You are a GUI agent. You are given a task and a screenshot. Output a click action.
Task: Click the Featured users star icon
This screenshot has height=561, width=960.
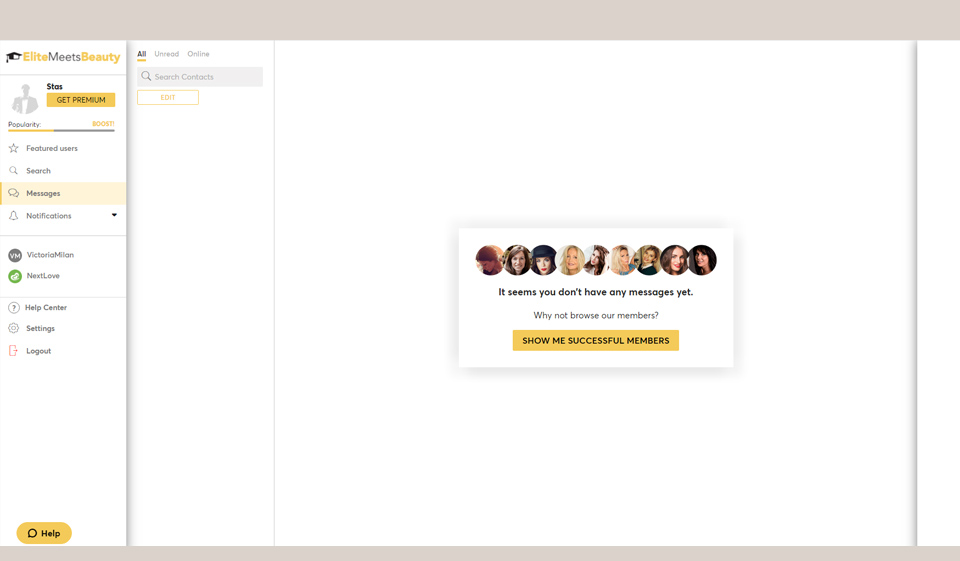coord(14,148)
